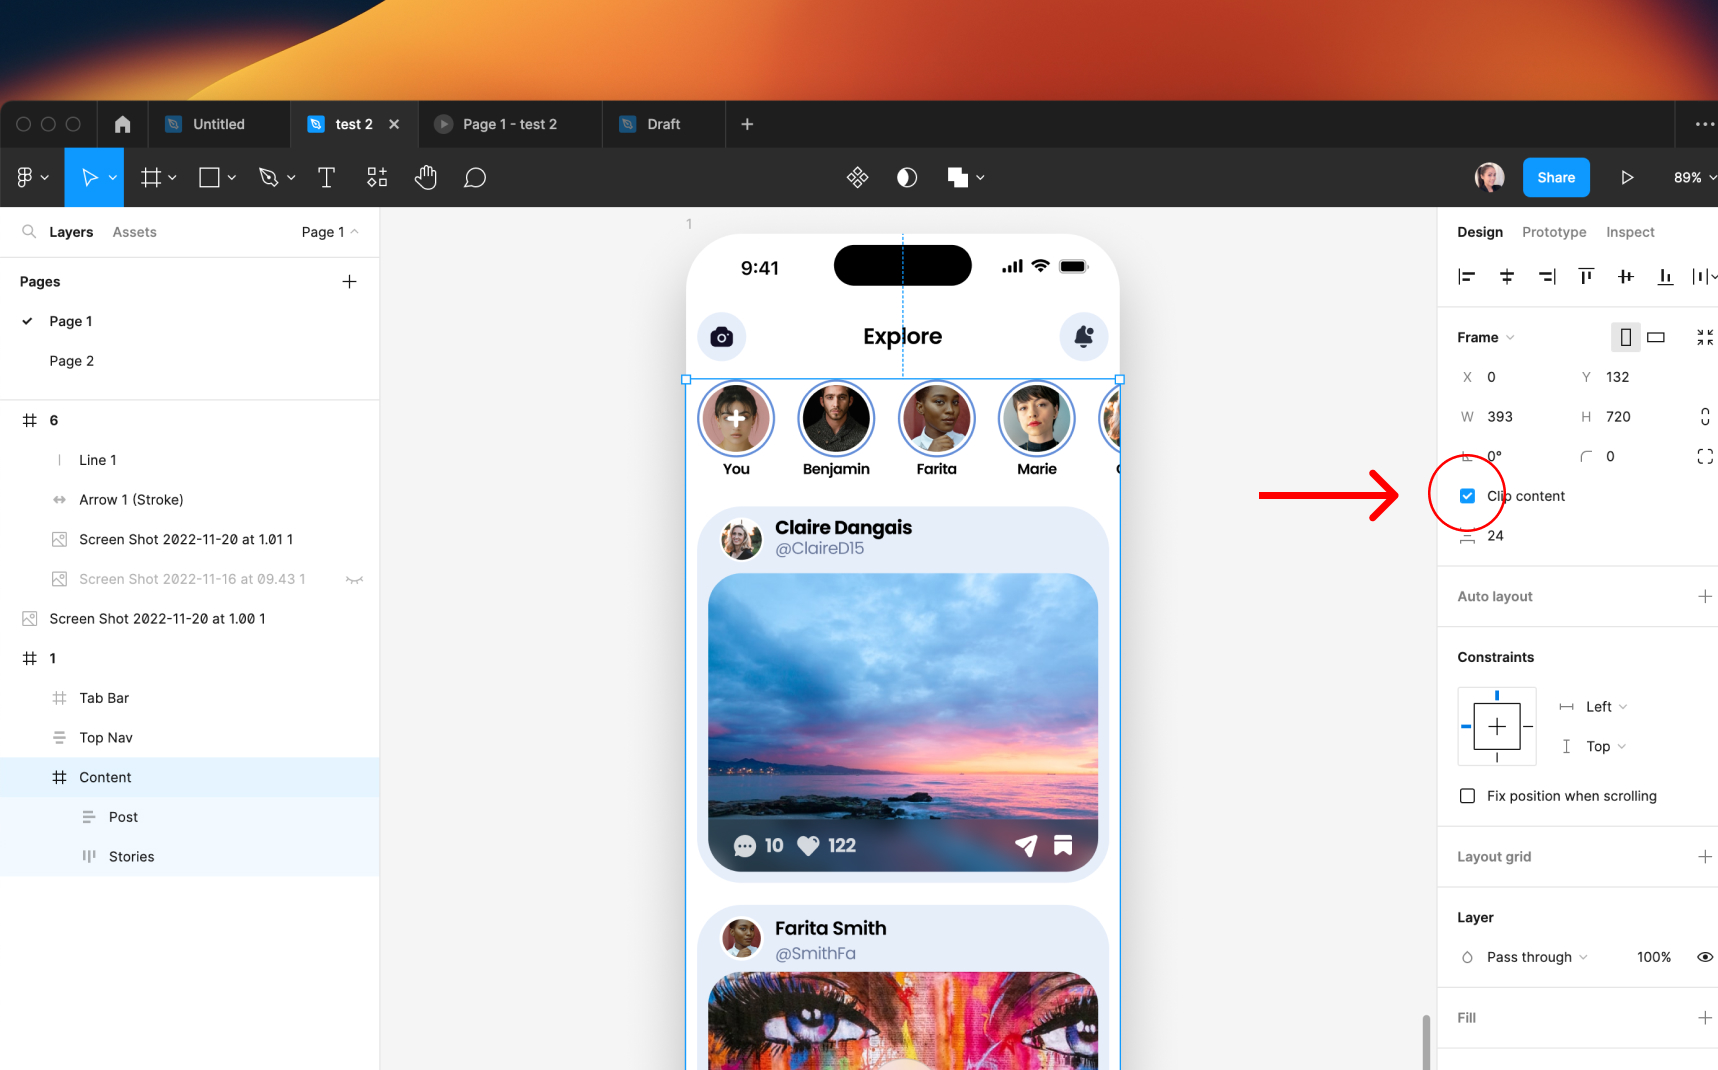The width and height of the screenshot is (1718, 1070).
Task: Click Align left icon
Action: coord(1467,276)
